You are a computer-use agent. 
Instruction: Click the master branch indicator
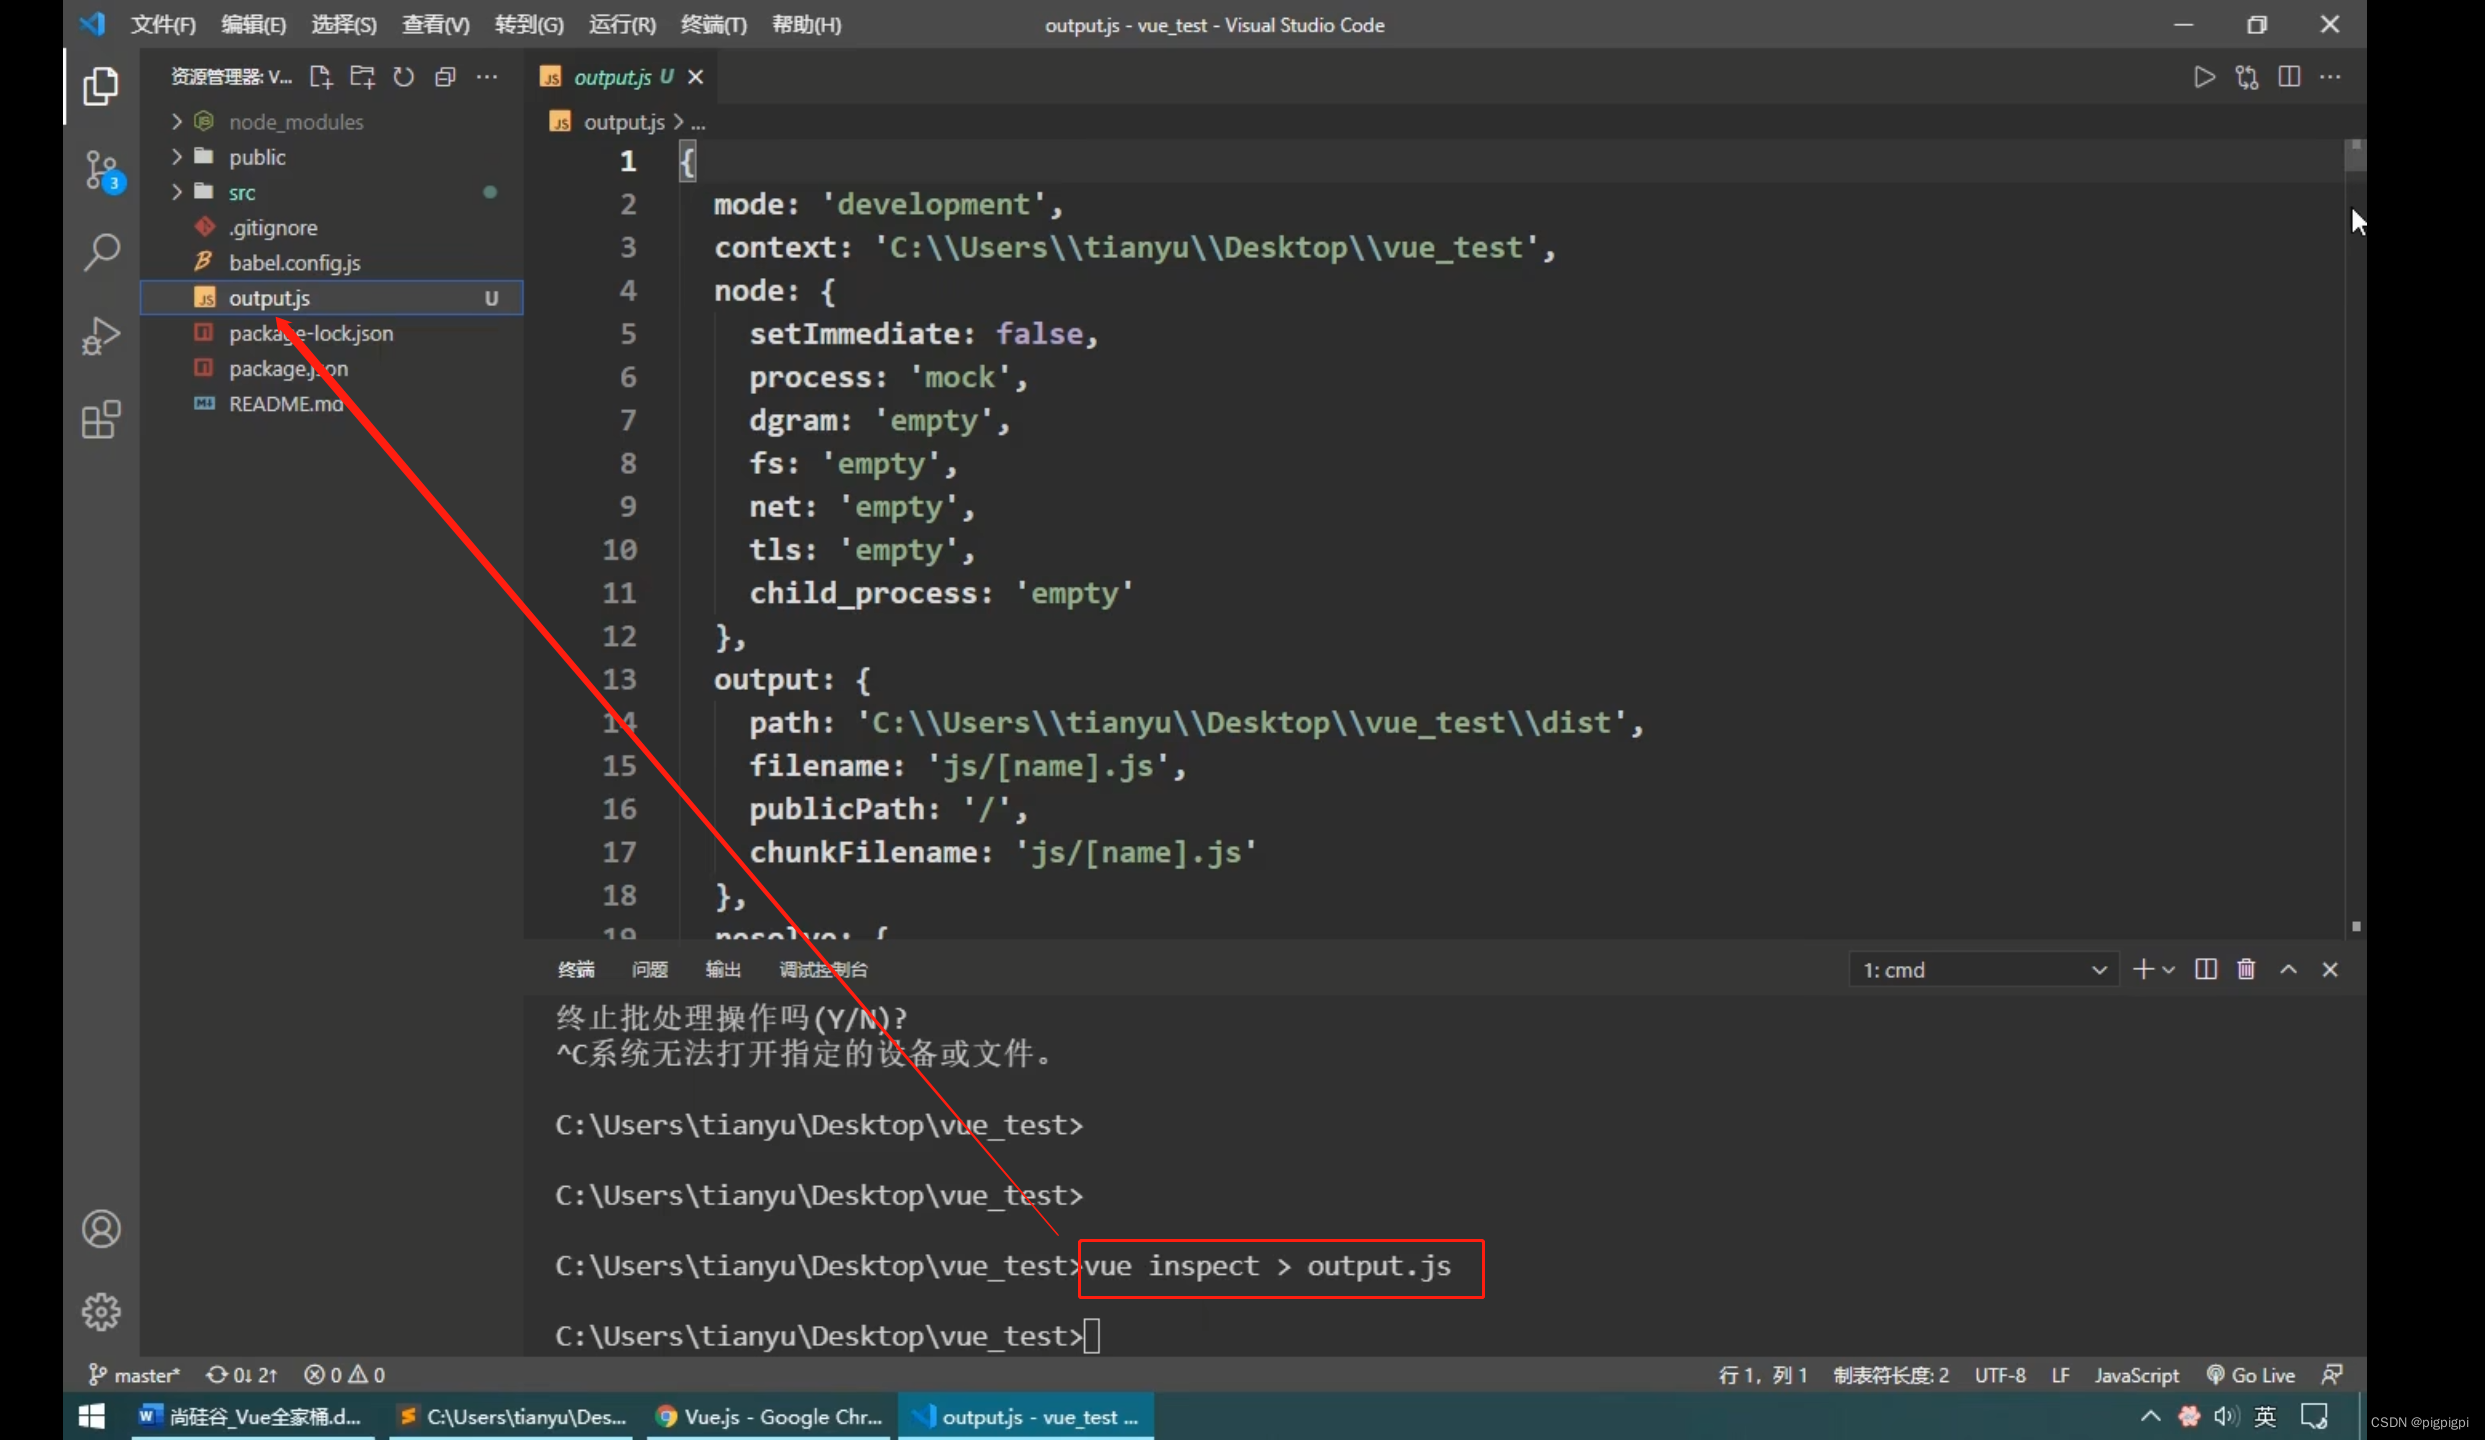click(134, 1375)
